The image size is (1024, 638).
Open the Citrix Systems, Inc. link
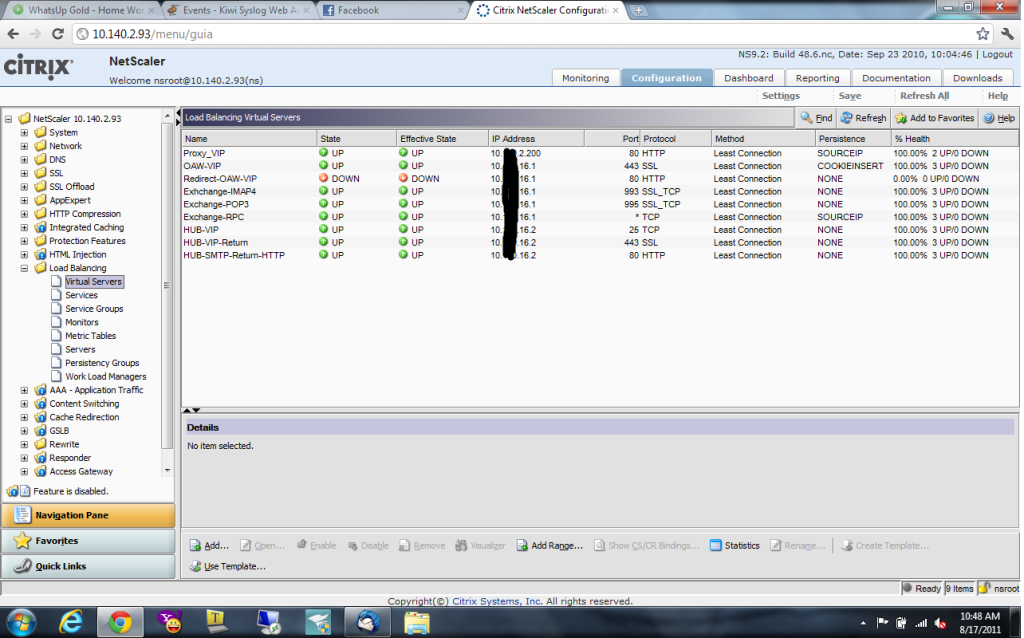[x=497, y=601]
